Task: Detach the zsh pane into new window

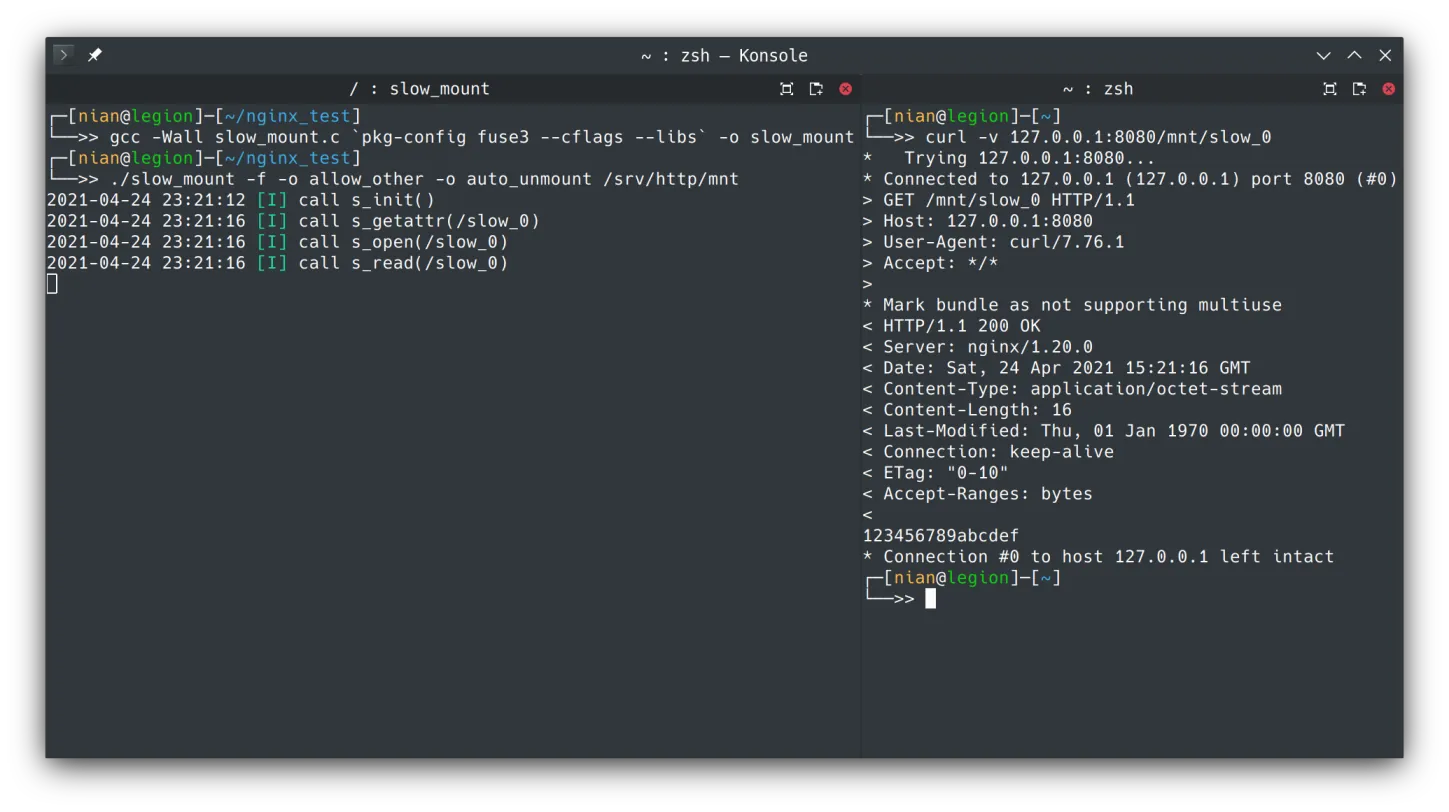Action: [1359, 89]
